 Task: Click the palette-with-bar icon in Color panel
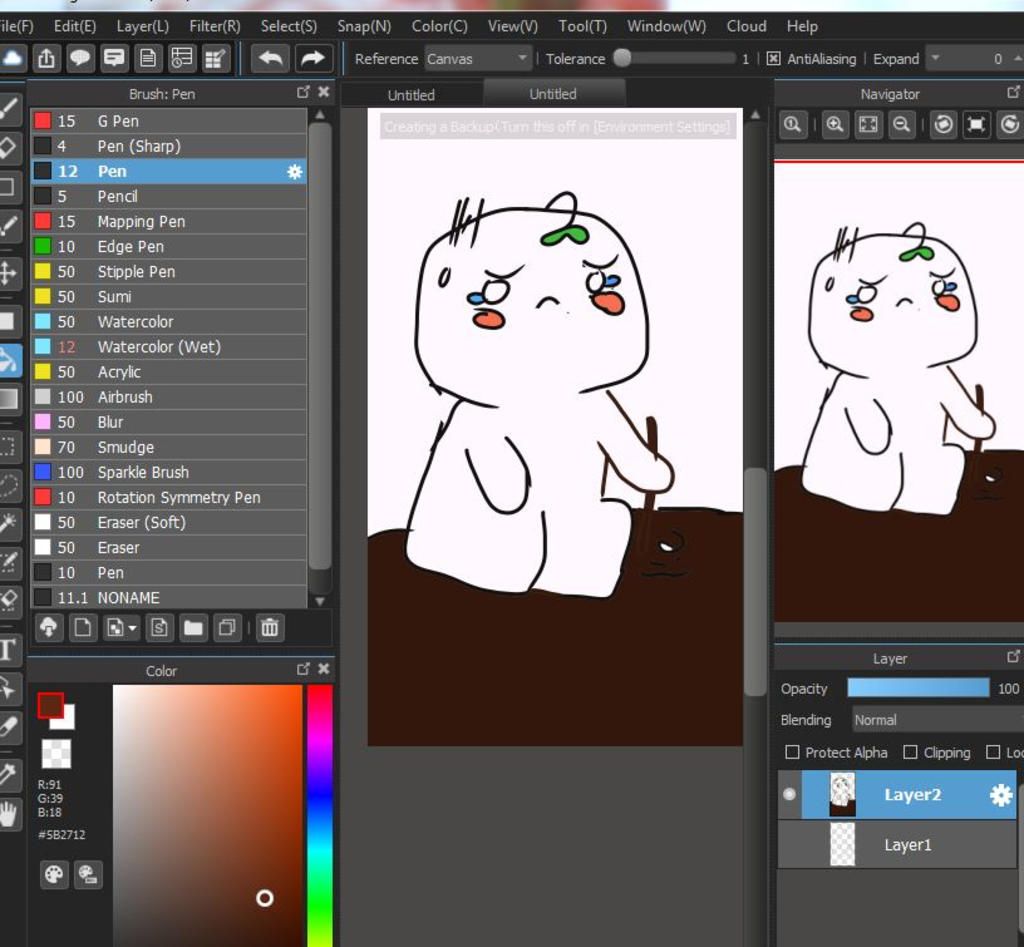[88, 875]
